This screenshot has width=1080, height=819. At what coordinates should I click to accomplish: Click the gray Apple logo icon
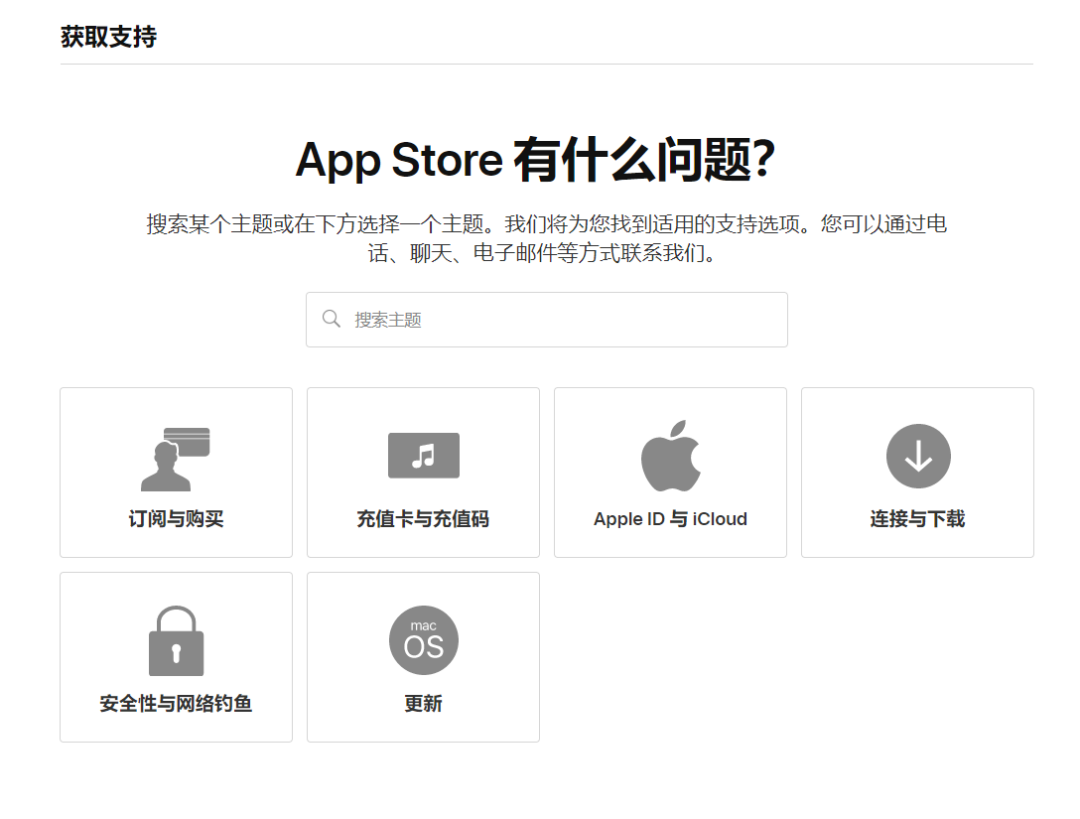(x=670, y=455)
